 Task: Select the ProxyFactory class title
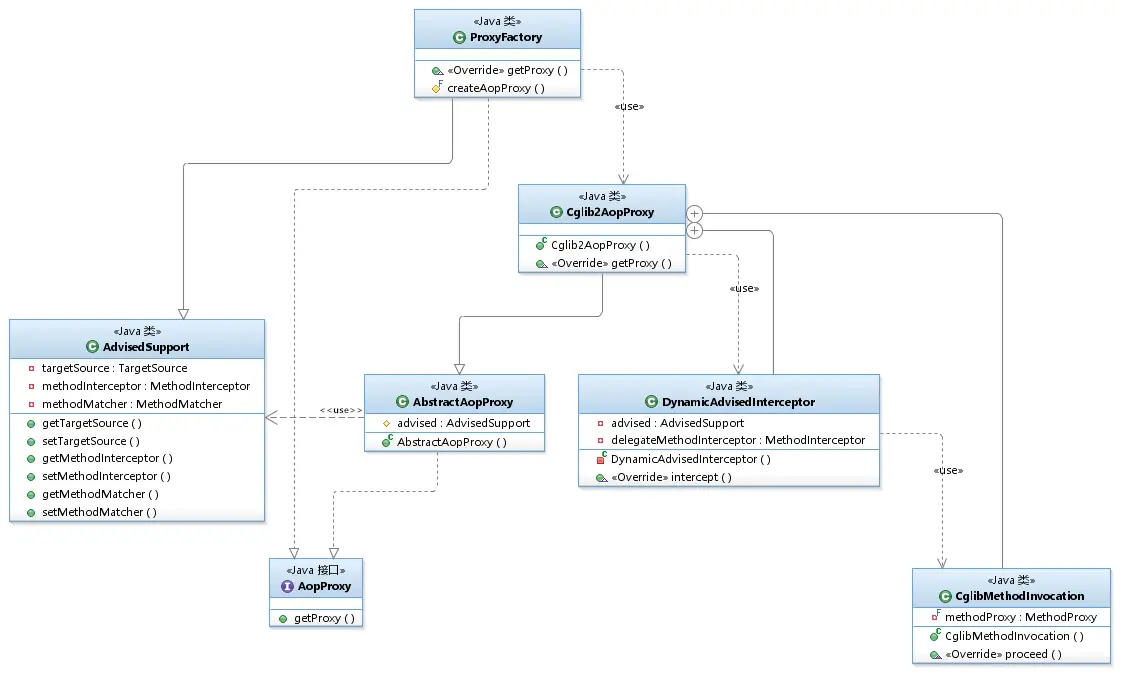pyautogui.click(x=506, y=37)
